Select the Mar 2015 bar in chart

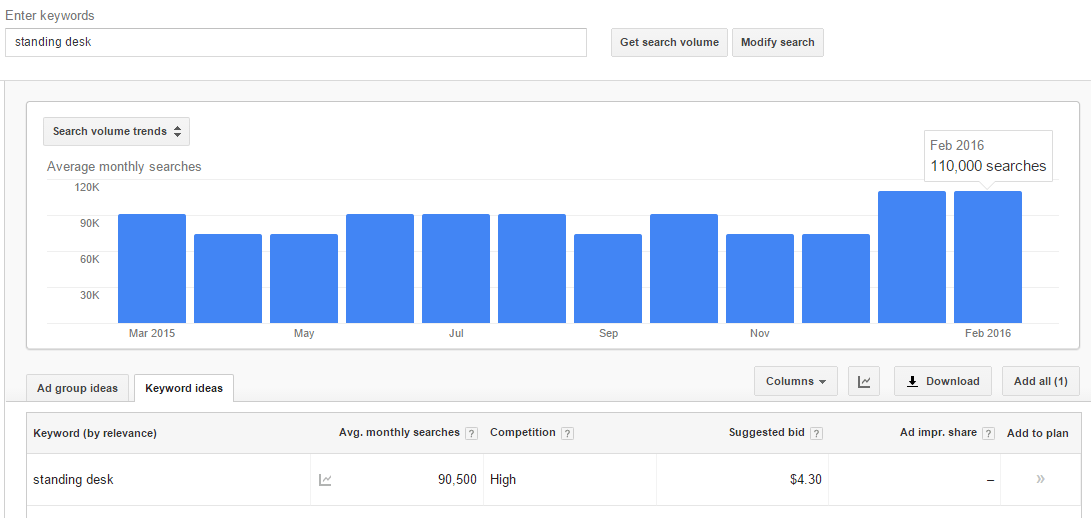click(152, 269)
